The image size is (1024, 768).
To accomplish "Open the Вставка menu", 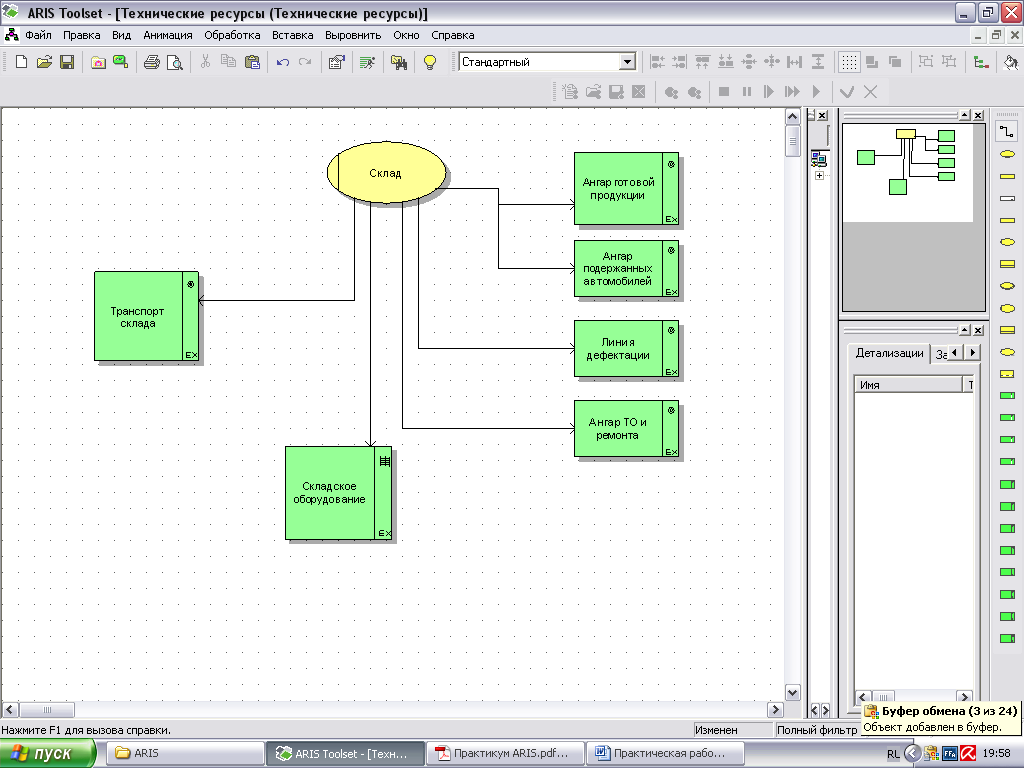I will [x=293, y=35].
